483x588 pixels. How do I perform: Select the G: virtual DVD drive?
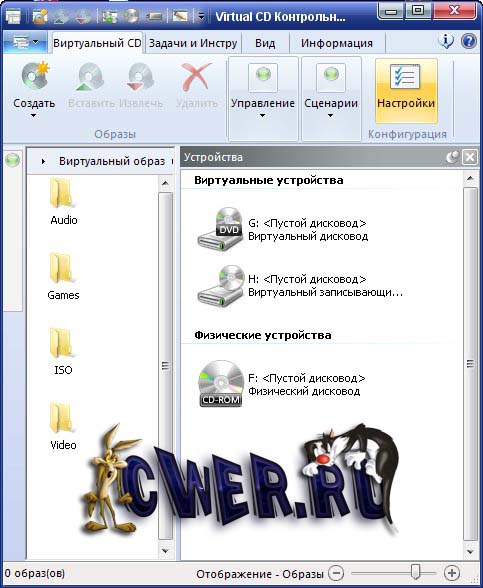click(283, 229)
